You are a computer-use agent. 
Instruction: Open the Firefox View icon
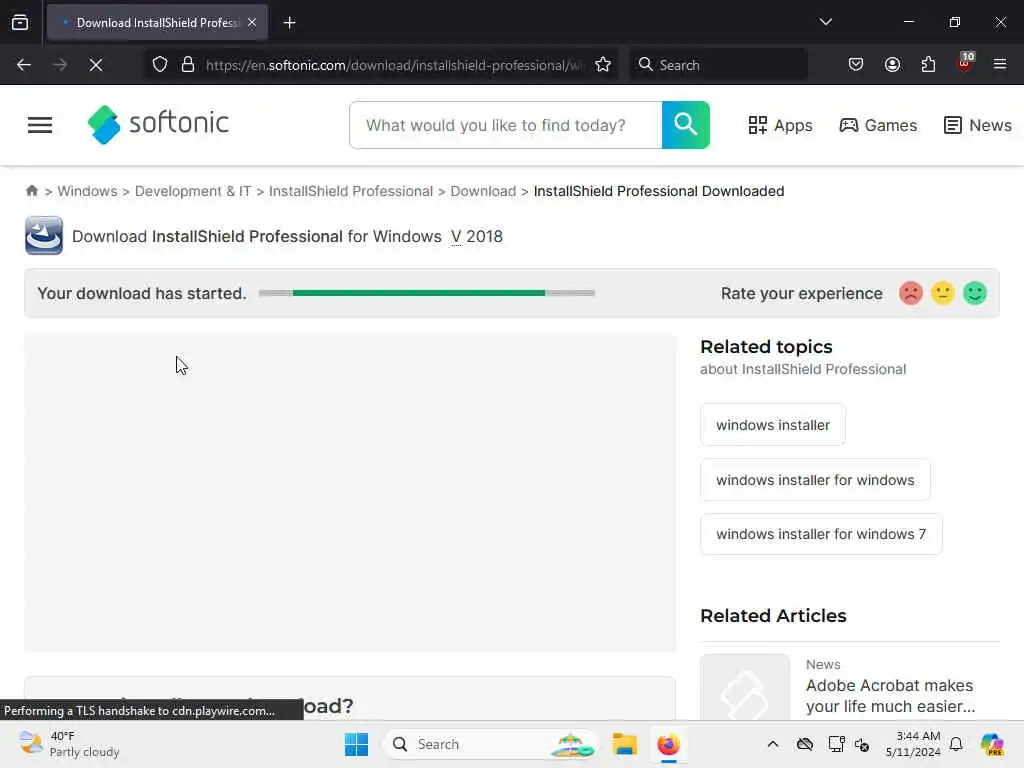click(20, 23)
